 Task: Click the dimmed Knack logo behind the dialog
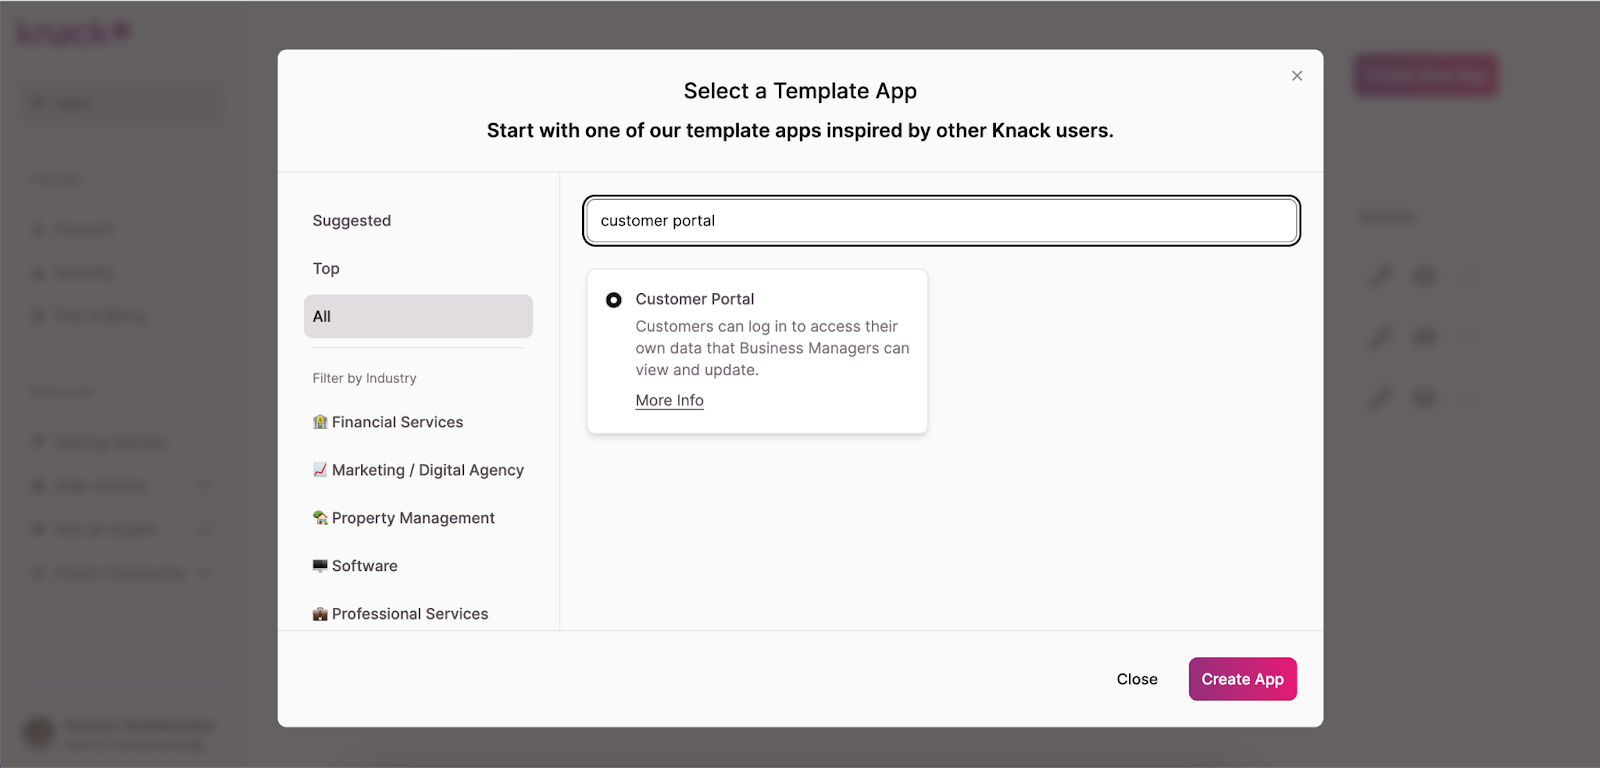point(73,33)
